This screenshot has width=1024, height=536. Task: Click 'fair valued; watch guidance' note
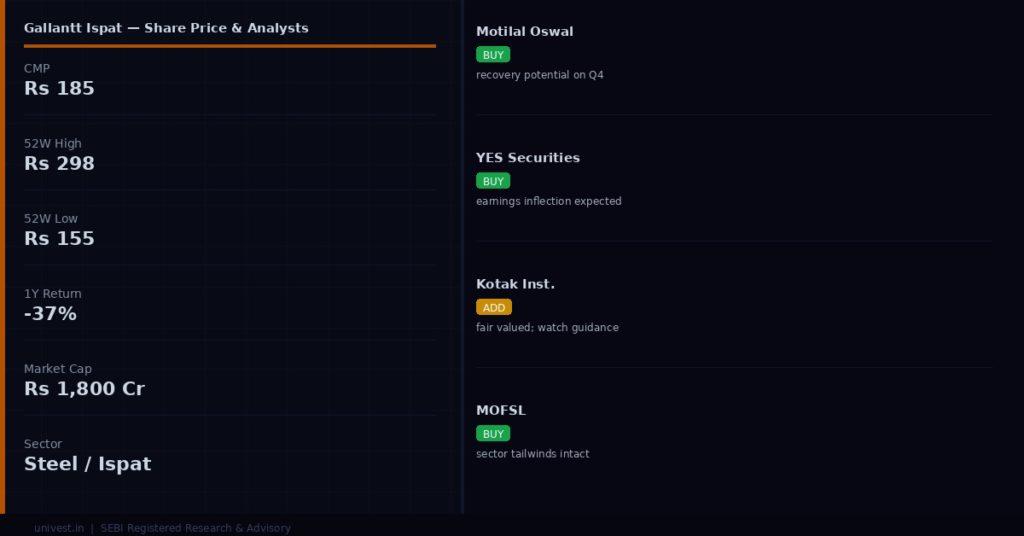tap(547, 327)
